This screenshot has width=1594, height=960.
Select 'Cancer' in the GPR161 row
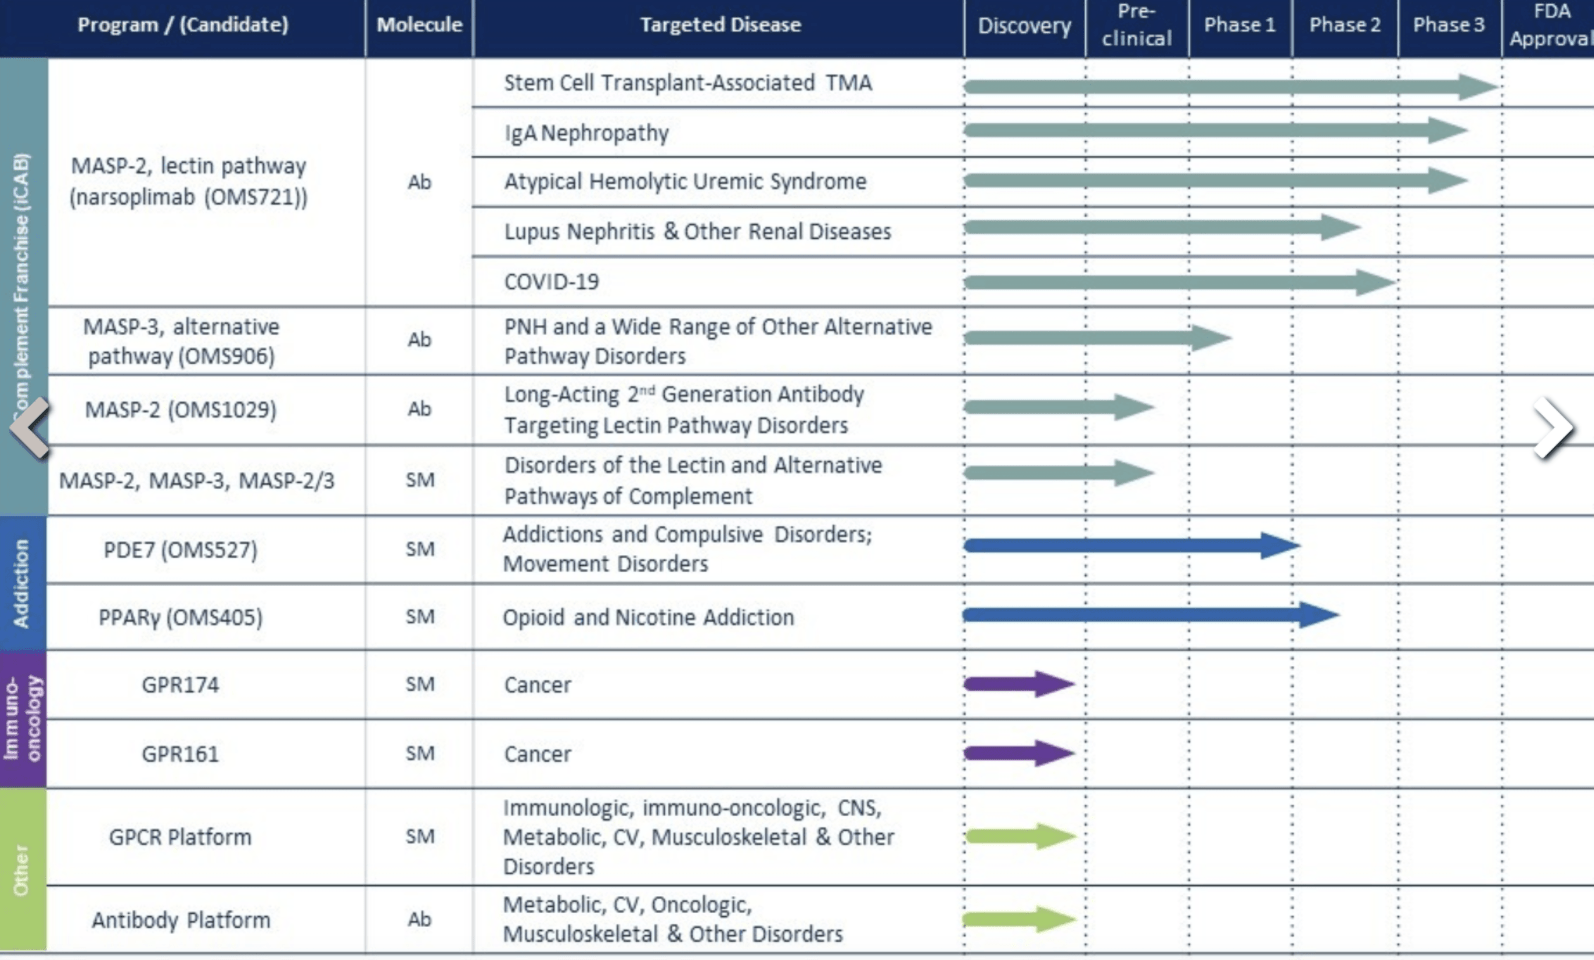[x=537, y=754]
